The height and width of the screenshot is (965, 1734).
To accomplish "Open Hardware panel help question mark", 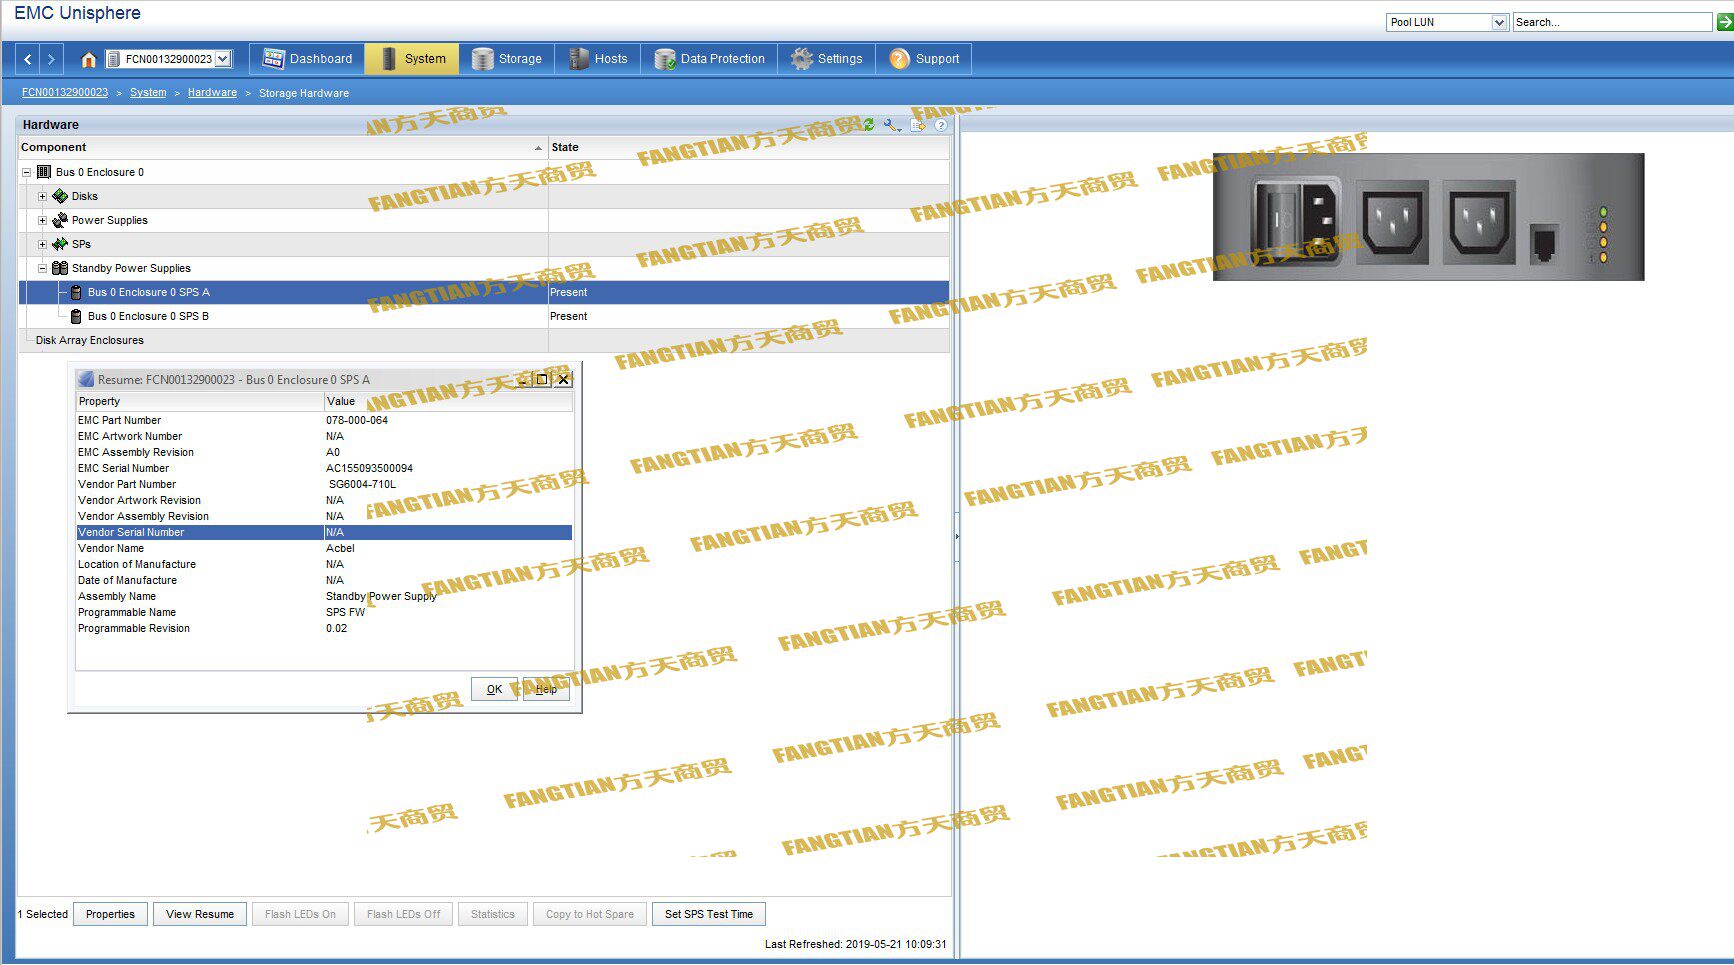I will pyautogui.click(x=941, y=125).
